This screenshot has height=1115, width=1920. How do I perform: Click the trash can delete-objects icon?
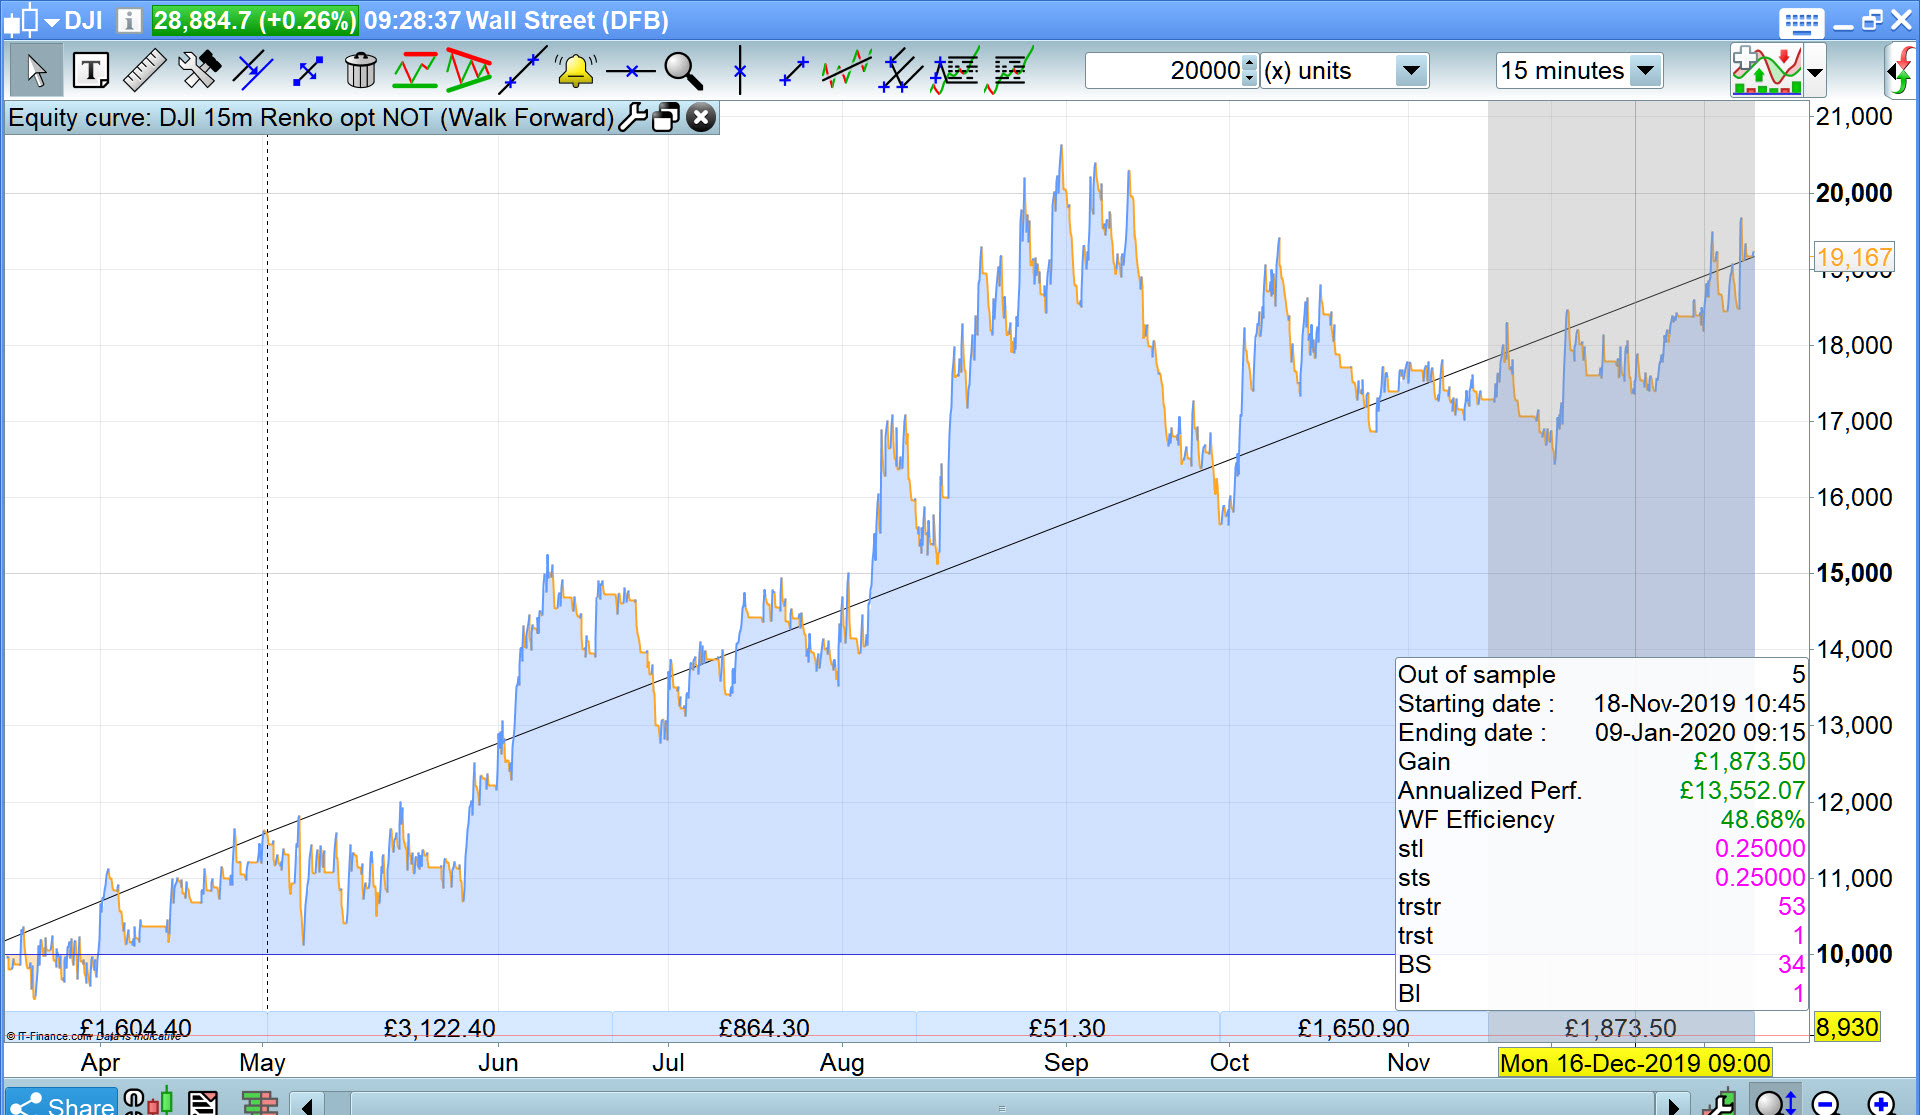(x=360, y=71)
